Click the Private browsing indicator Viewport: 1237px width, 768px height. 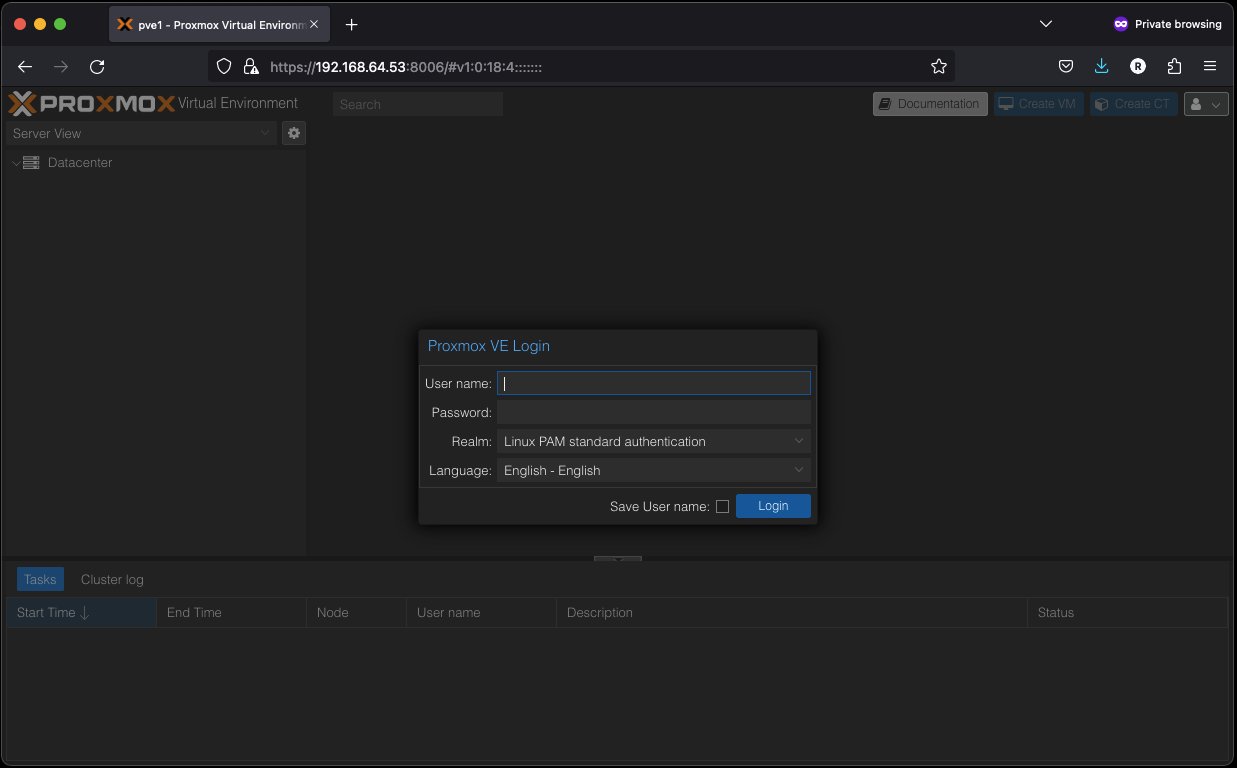1167,24
